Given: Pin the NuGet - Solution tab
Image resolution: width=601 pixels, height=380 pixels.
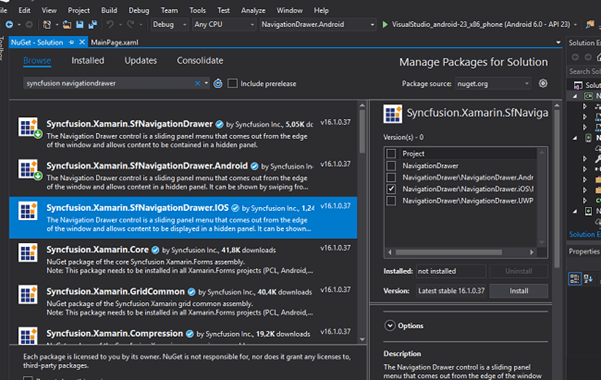Looking at the screenshot, I should click(72, 42).
